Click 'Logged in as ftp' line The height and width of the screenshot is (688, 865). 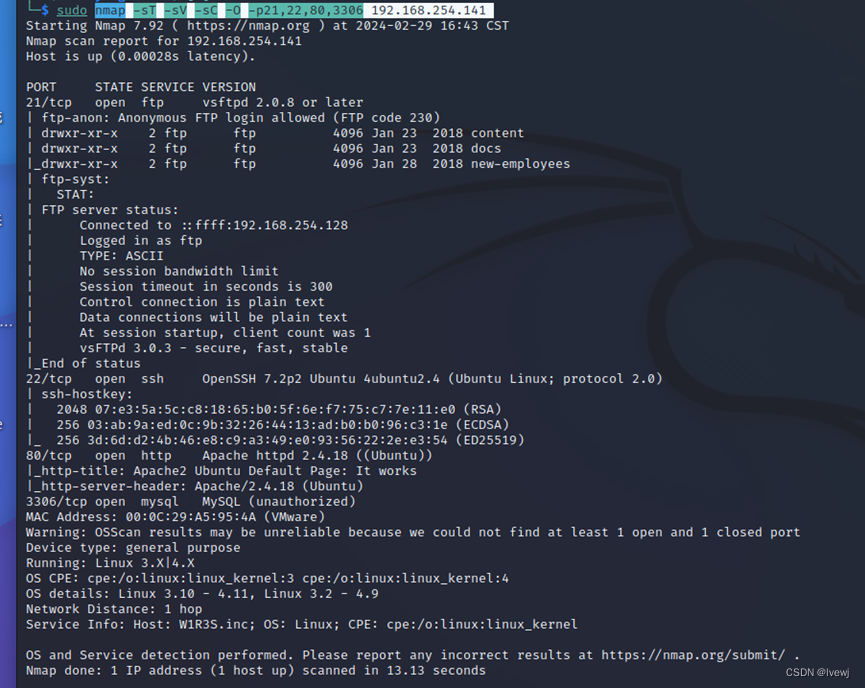tap(141, 241)
